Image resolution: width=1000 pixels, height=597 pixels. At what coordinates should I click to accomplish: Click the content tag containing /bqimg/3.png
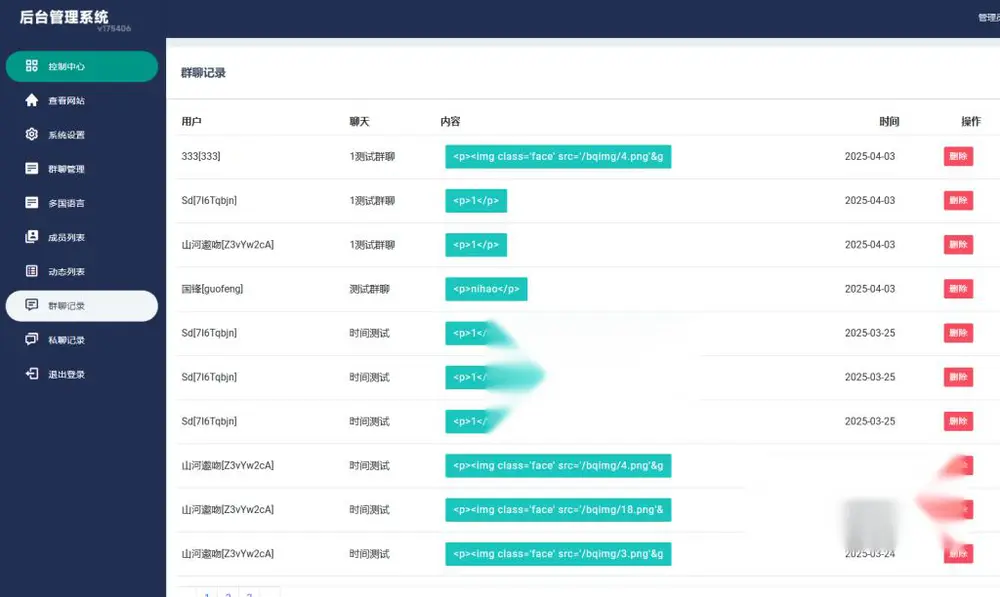point(558,554)
